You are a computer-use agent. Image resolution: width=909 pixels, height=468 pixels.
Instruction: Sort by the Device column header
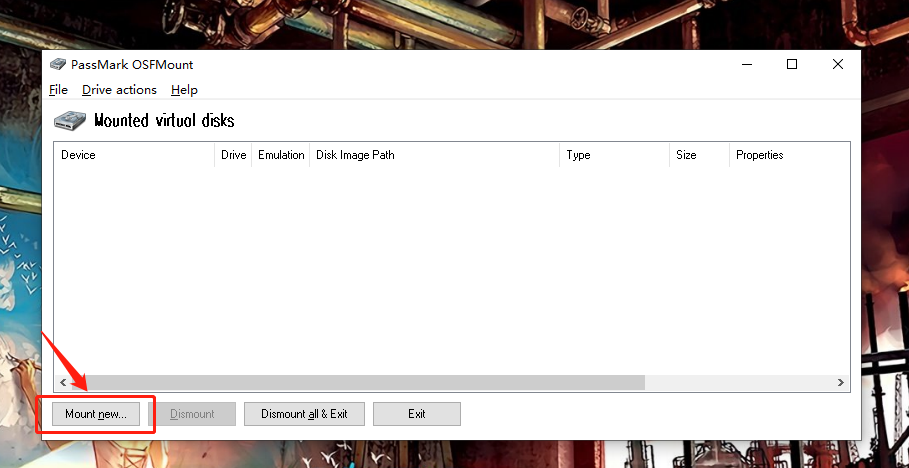[x=134, y=155]
